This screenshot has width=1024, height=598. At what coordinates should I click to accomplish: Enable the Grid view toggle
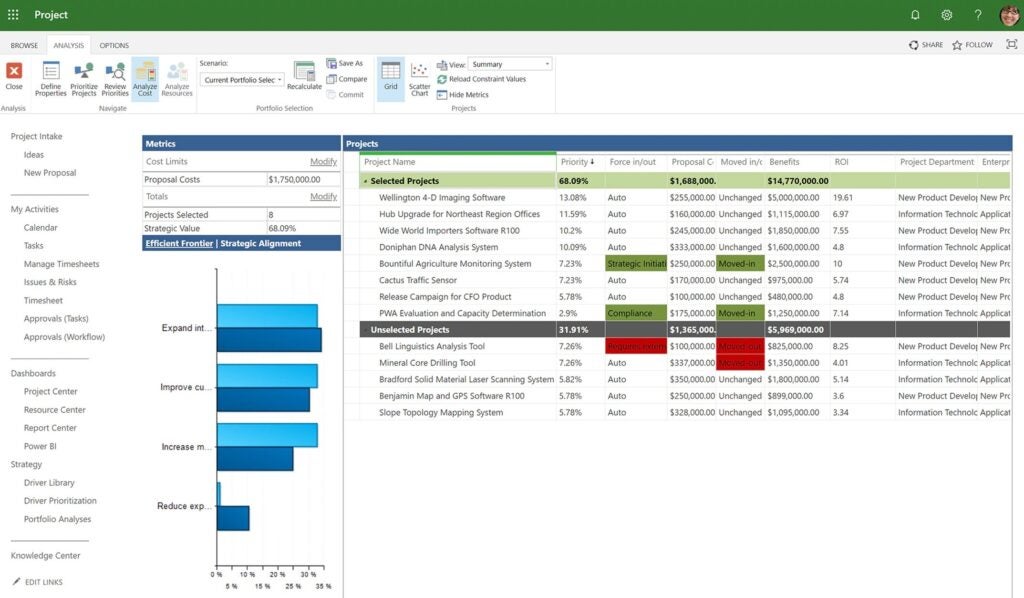[392, 78]
